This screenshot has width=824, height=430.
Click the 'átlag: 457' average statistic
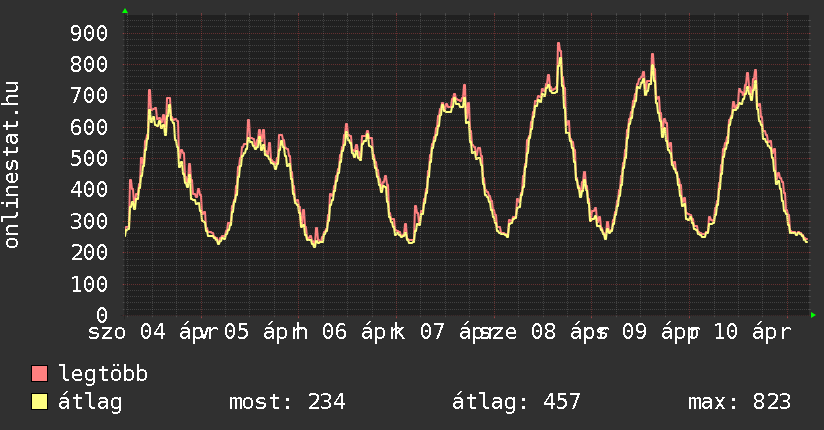tap(517, 402)
